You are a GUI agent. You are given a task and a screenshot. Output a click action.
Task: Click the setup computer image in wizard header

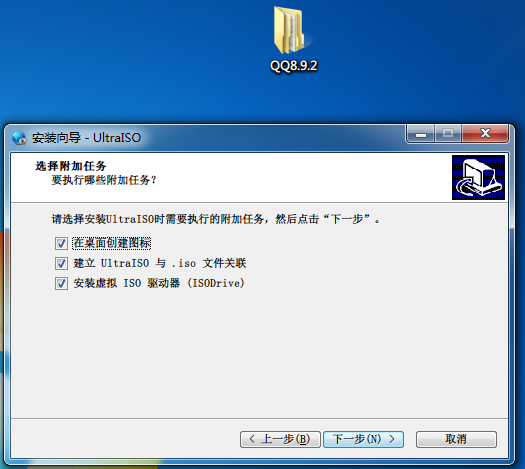478,177
